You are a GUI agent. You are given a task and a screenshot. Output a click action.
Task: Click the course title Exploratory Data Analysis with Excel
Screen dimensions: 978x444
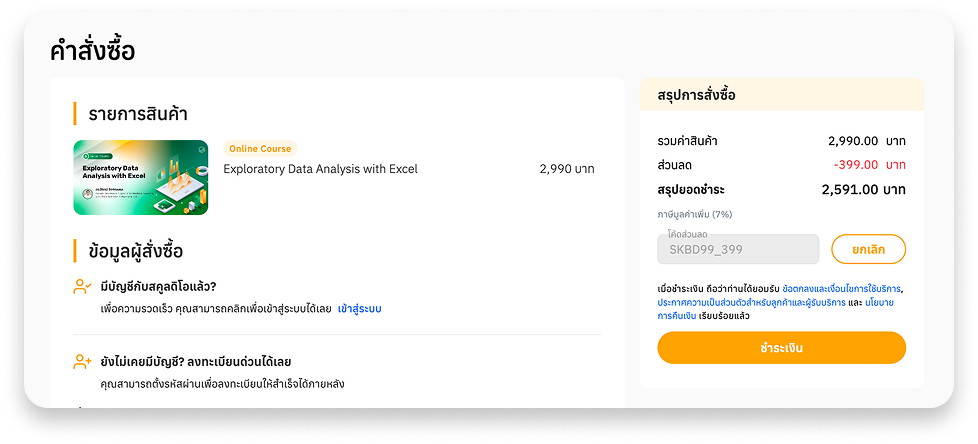click(x=320, y=169)
